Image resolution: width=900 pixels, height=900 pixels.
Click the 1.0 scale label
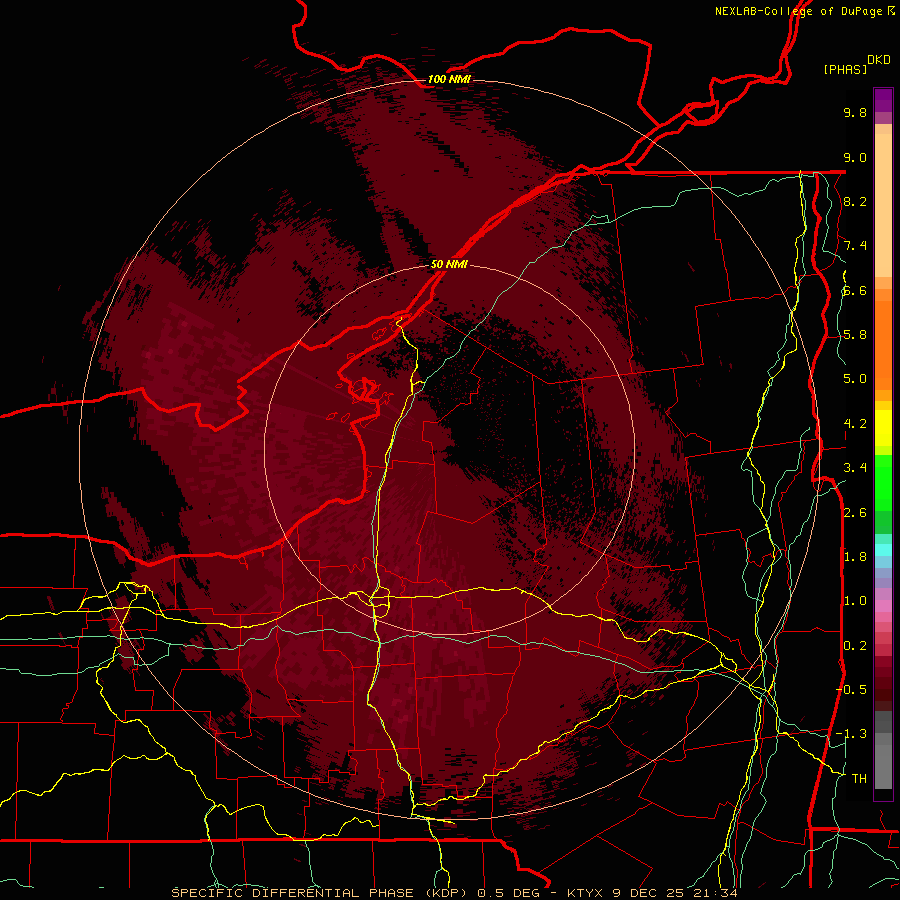[x=855, y=601]
